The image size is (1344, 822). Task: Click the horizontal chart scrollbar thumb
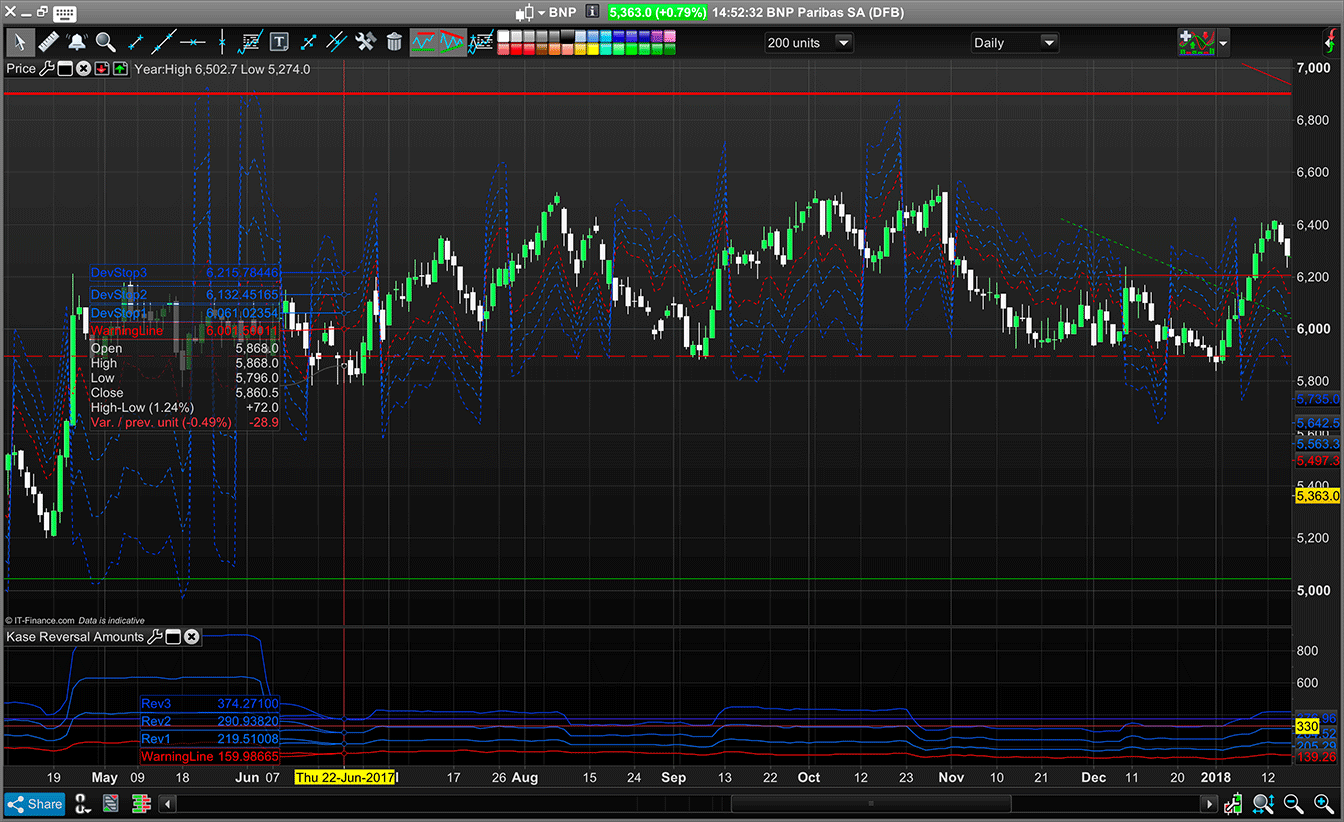pyautogui.click(x=870, y=804)
